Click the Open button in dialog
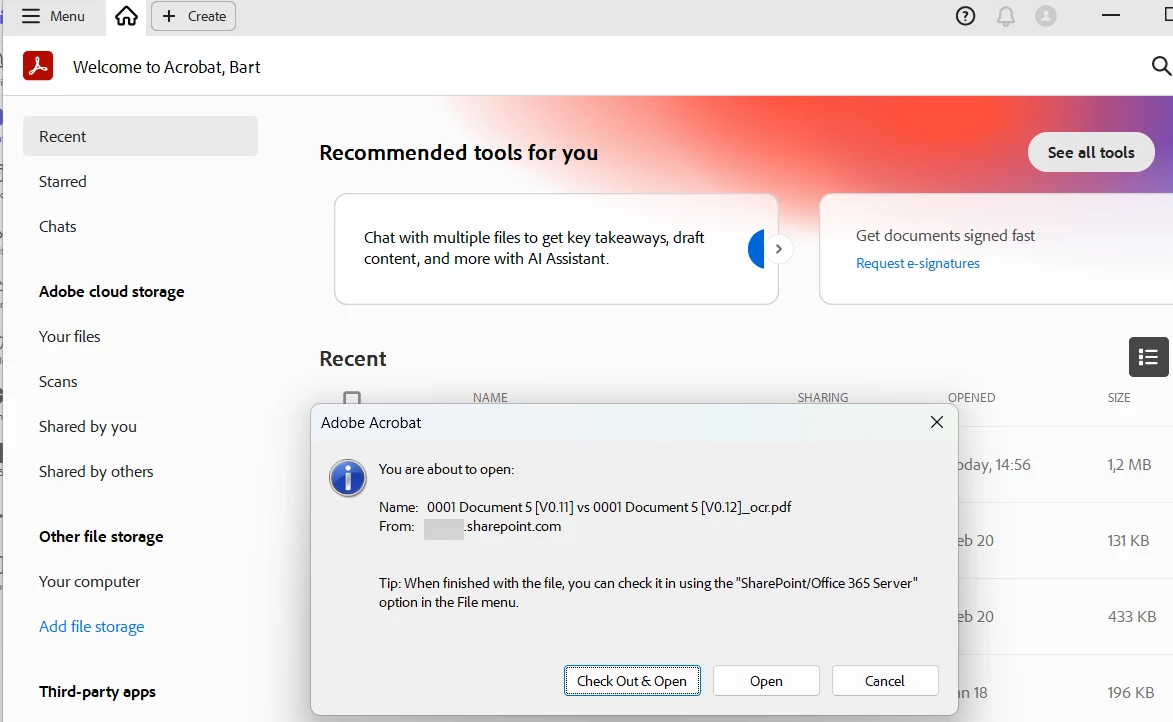Image resolution: width=1173 pixels, height=722 pixels. click(x=766, y=681)
